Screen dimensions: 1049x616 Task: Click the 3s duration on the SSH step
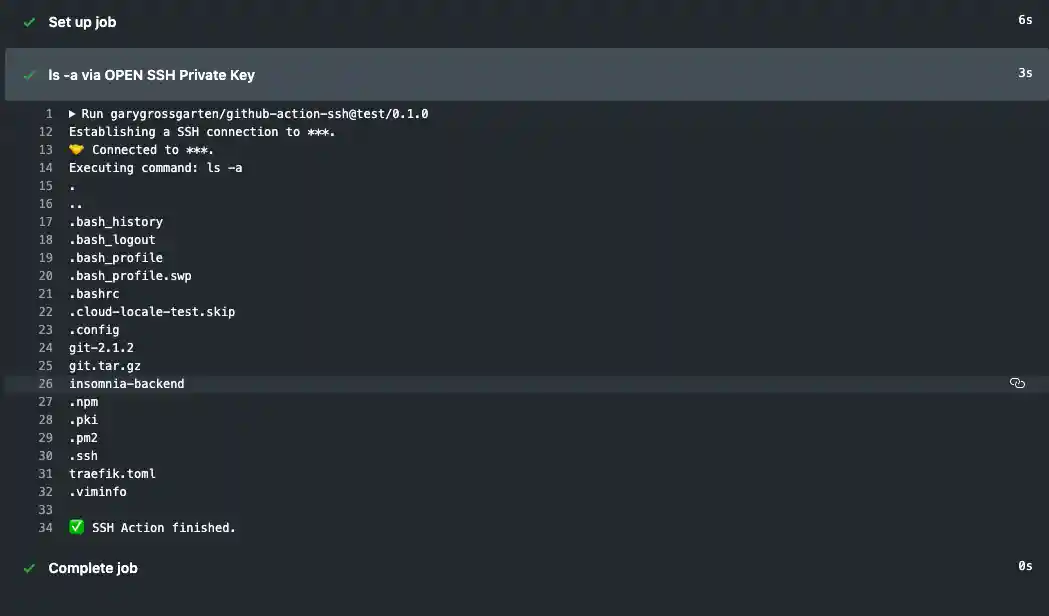(1027, 74)
